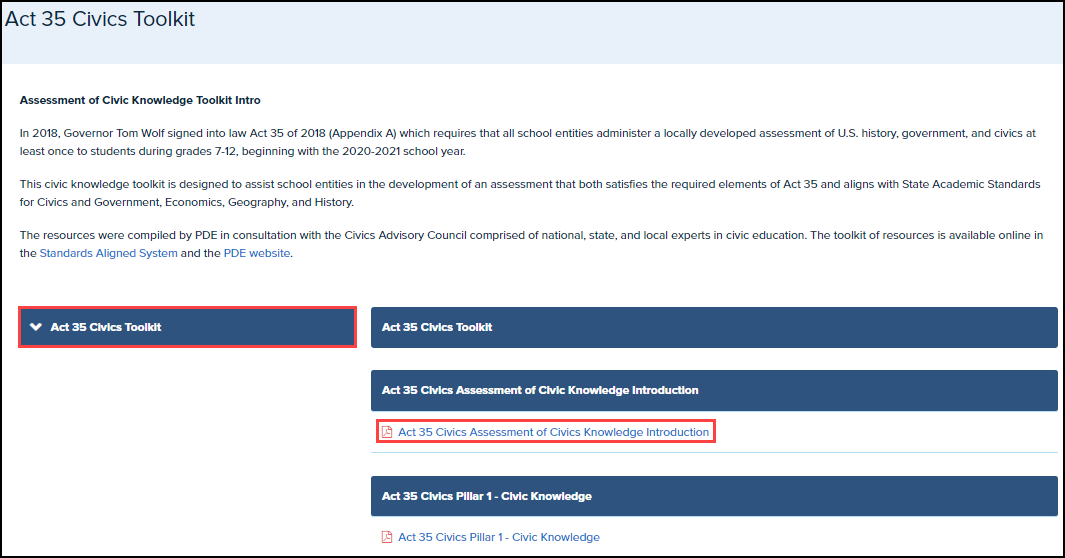Click the chevron arrow in the left sidebar
Viewport: 1065px width, 558px height.
(37, 327)
